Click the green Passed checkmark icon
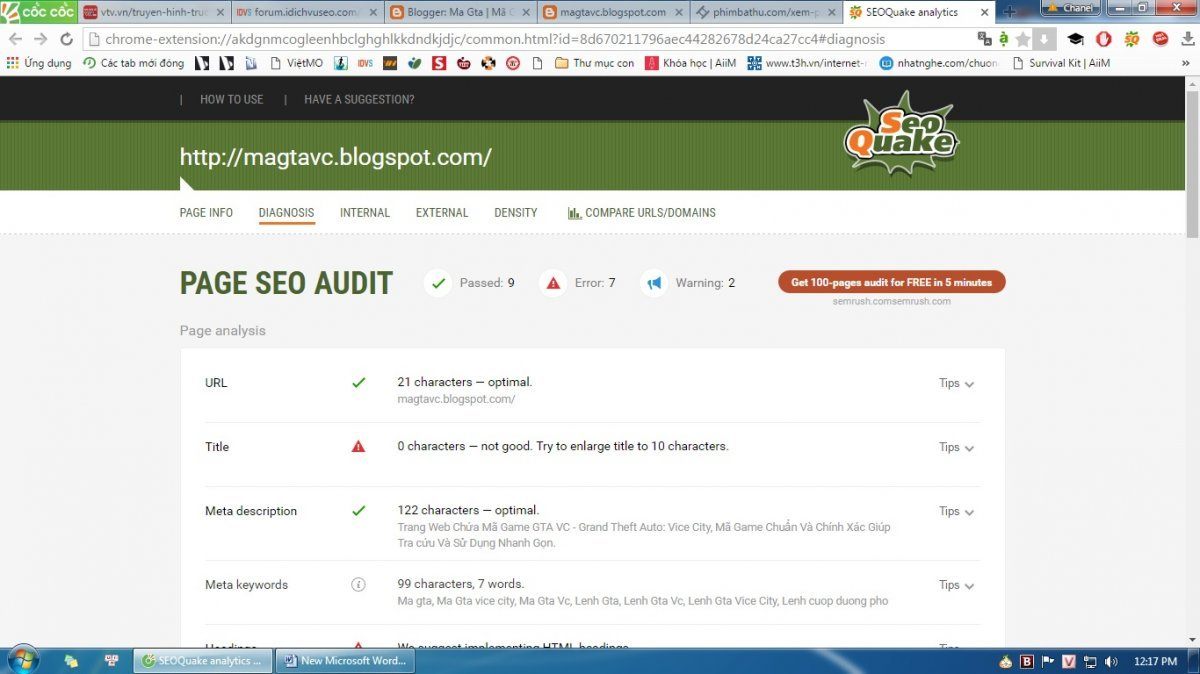1200x674 pixels. pos(437,283)
